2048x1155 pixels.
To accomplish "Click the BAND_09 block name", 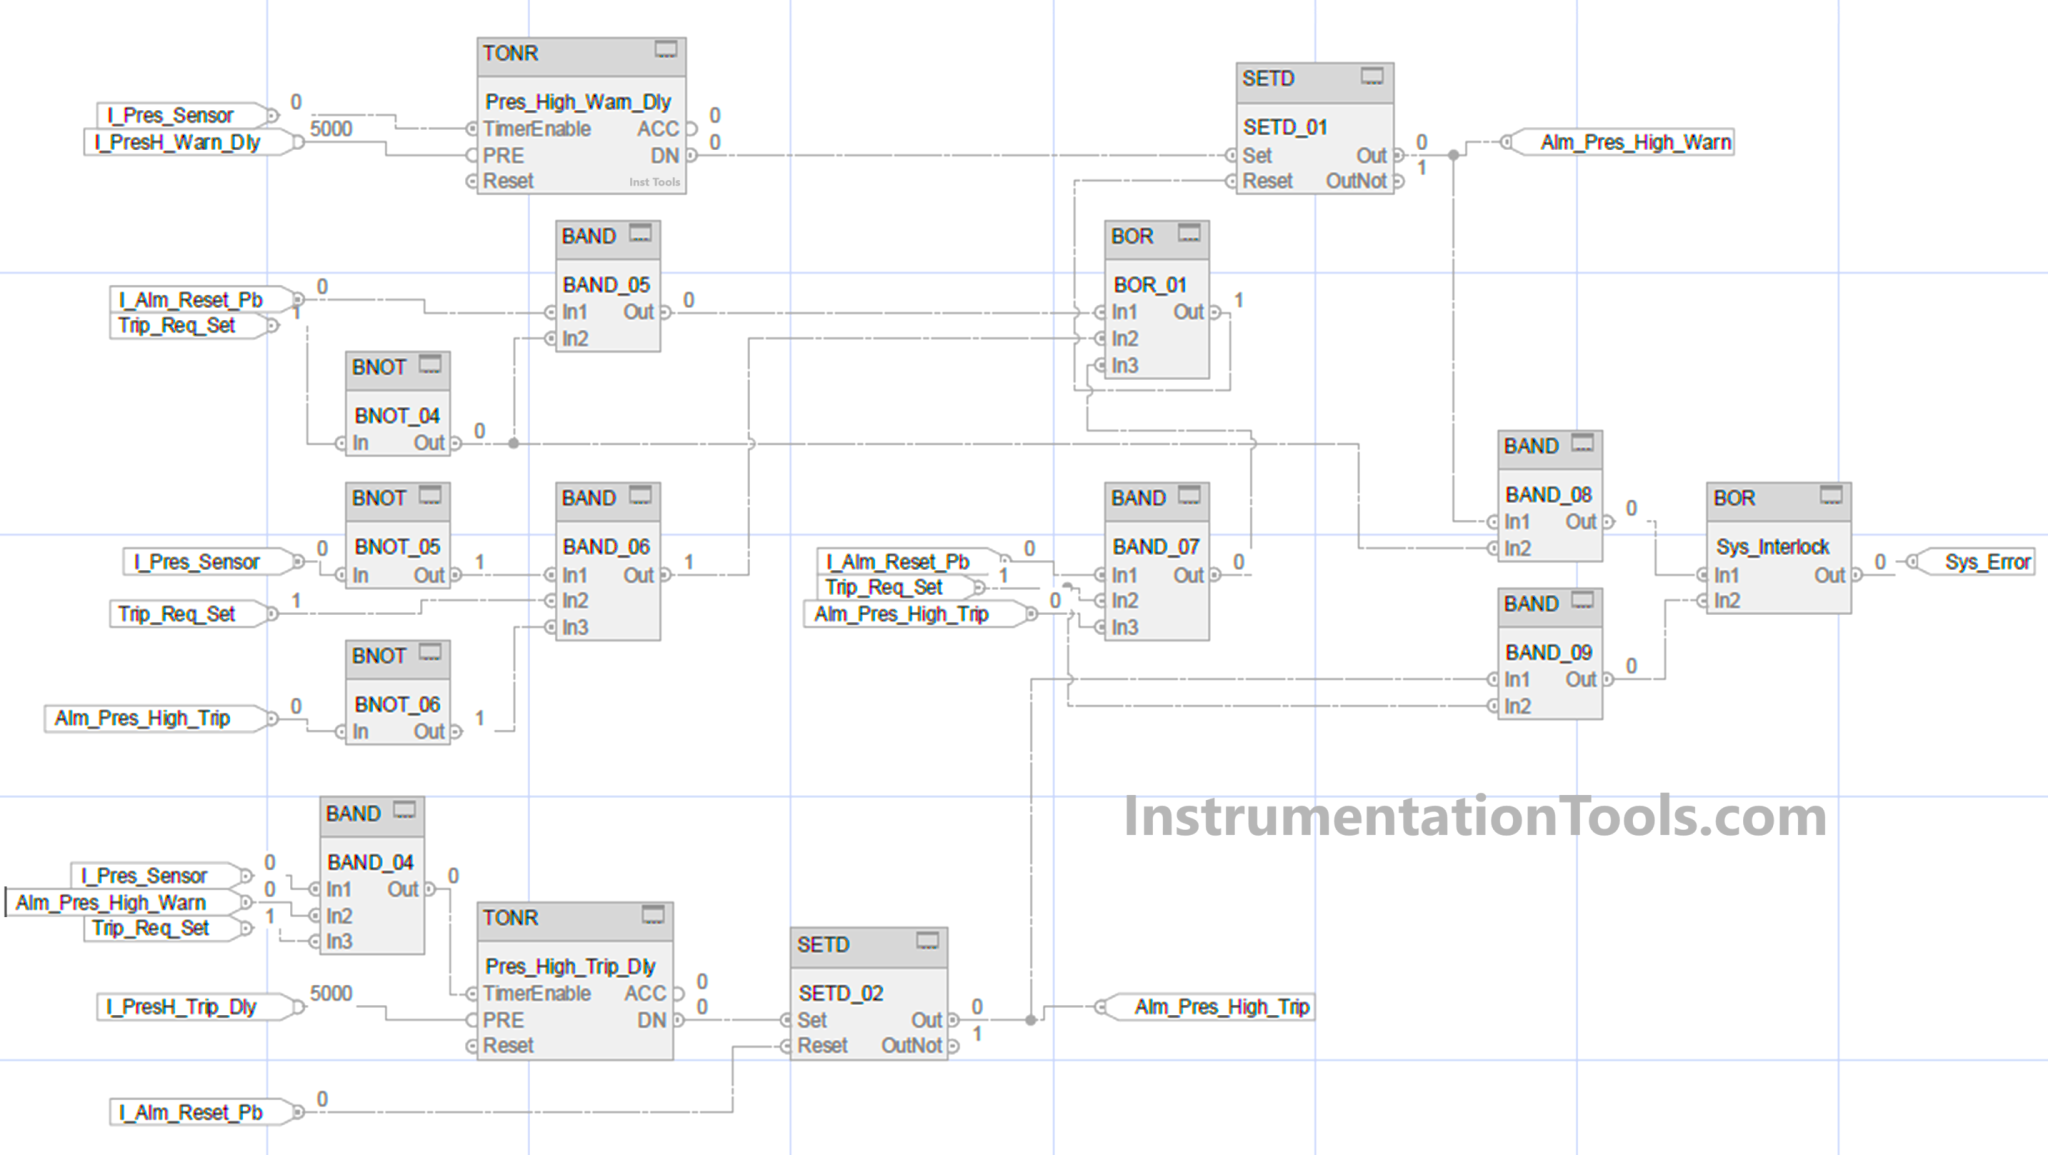I will pos(1549,653).
